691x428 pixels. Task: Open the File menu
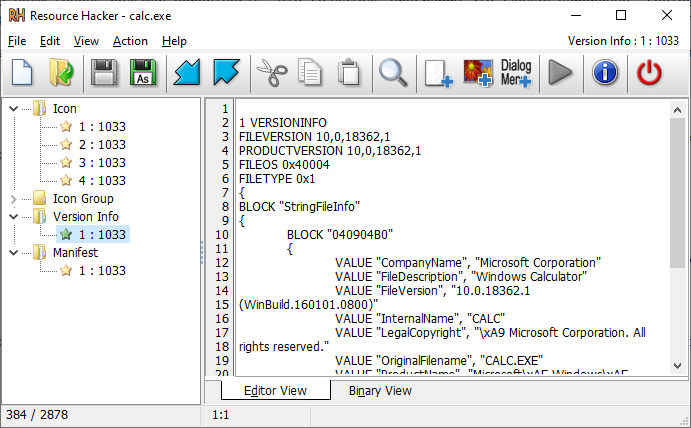pos(17,41)
